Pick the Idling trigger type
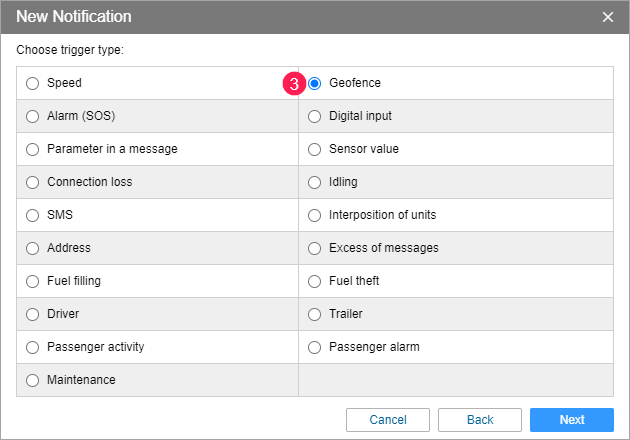Viewport: 630px width, 440px height. [x=315, y=182]
